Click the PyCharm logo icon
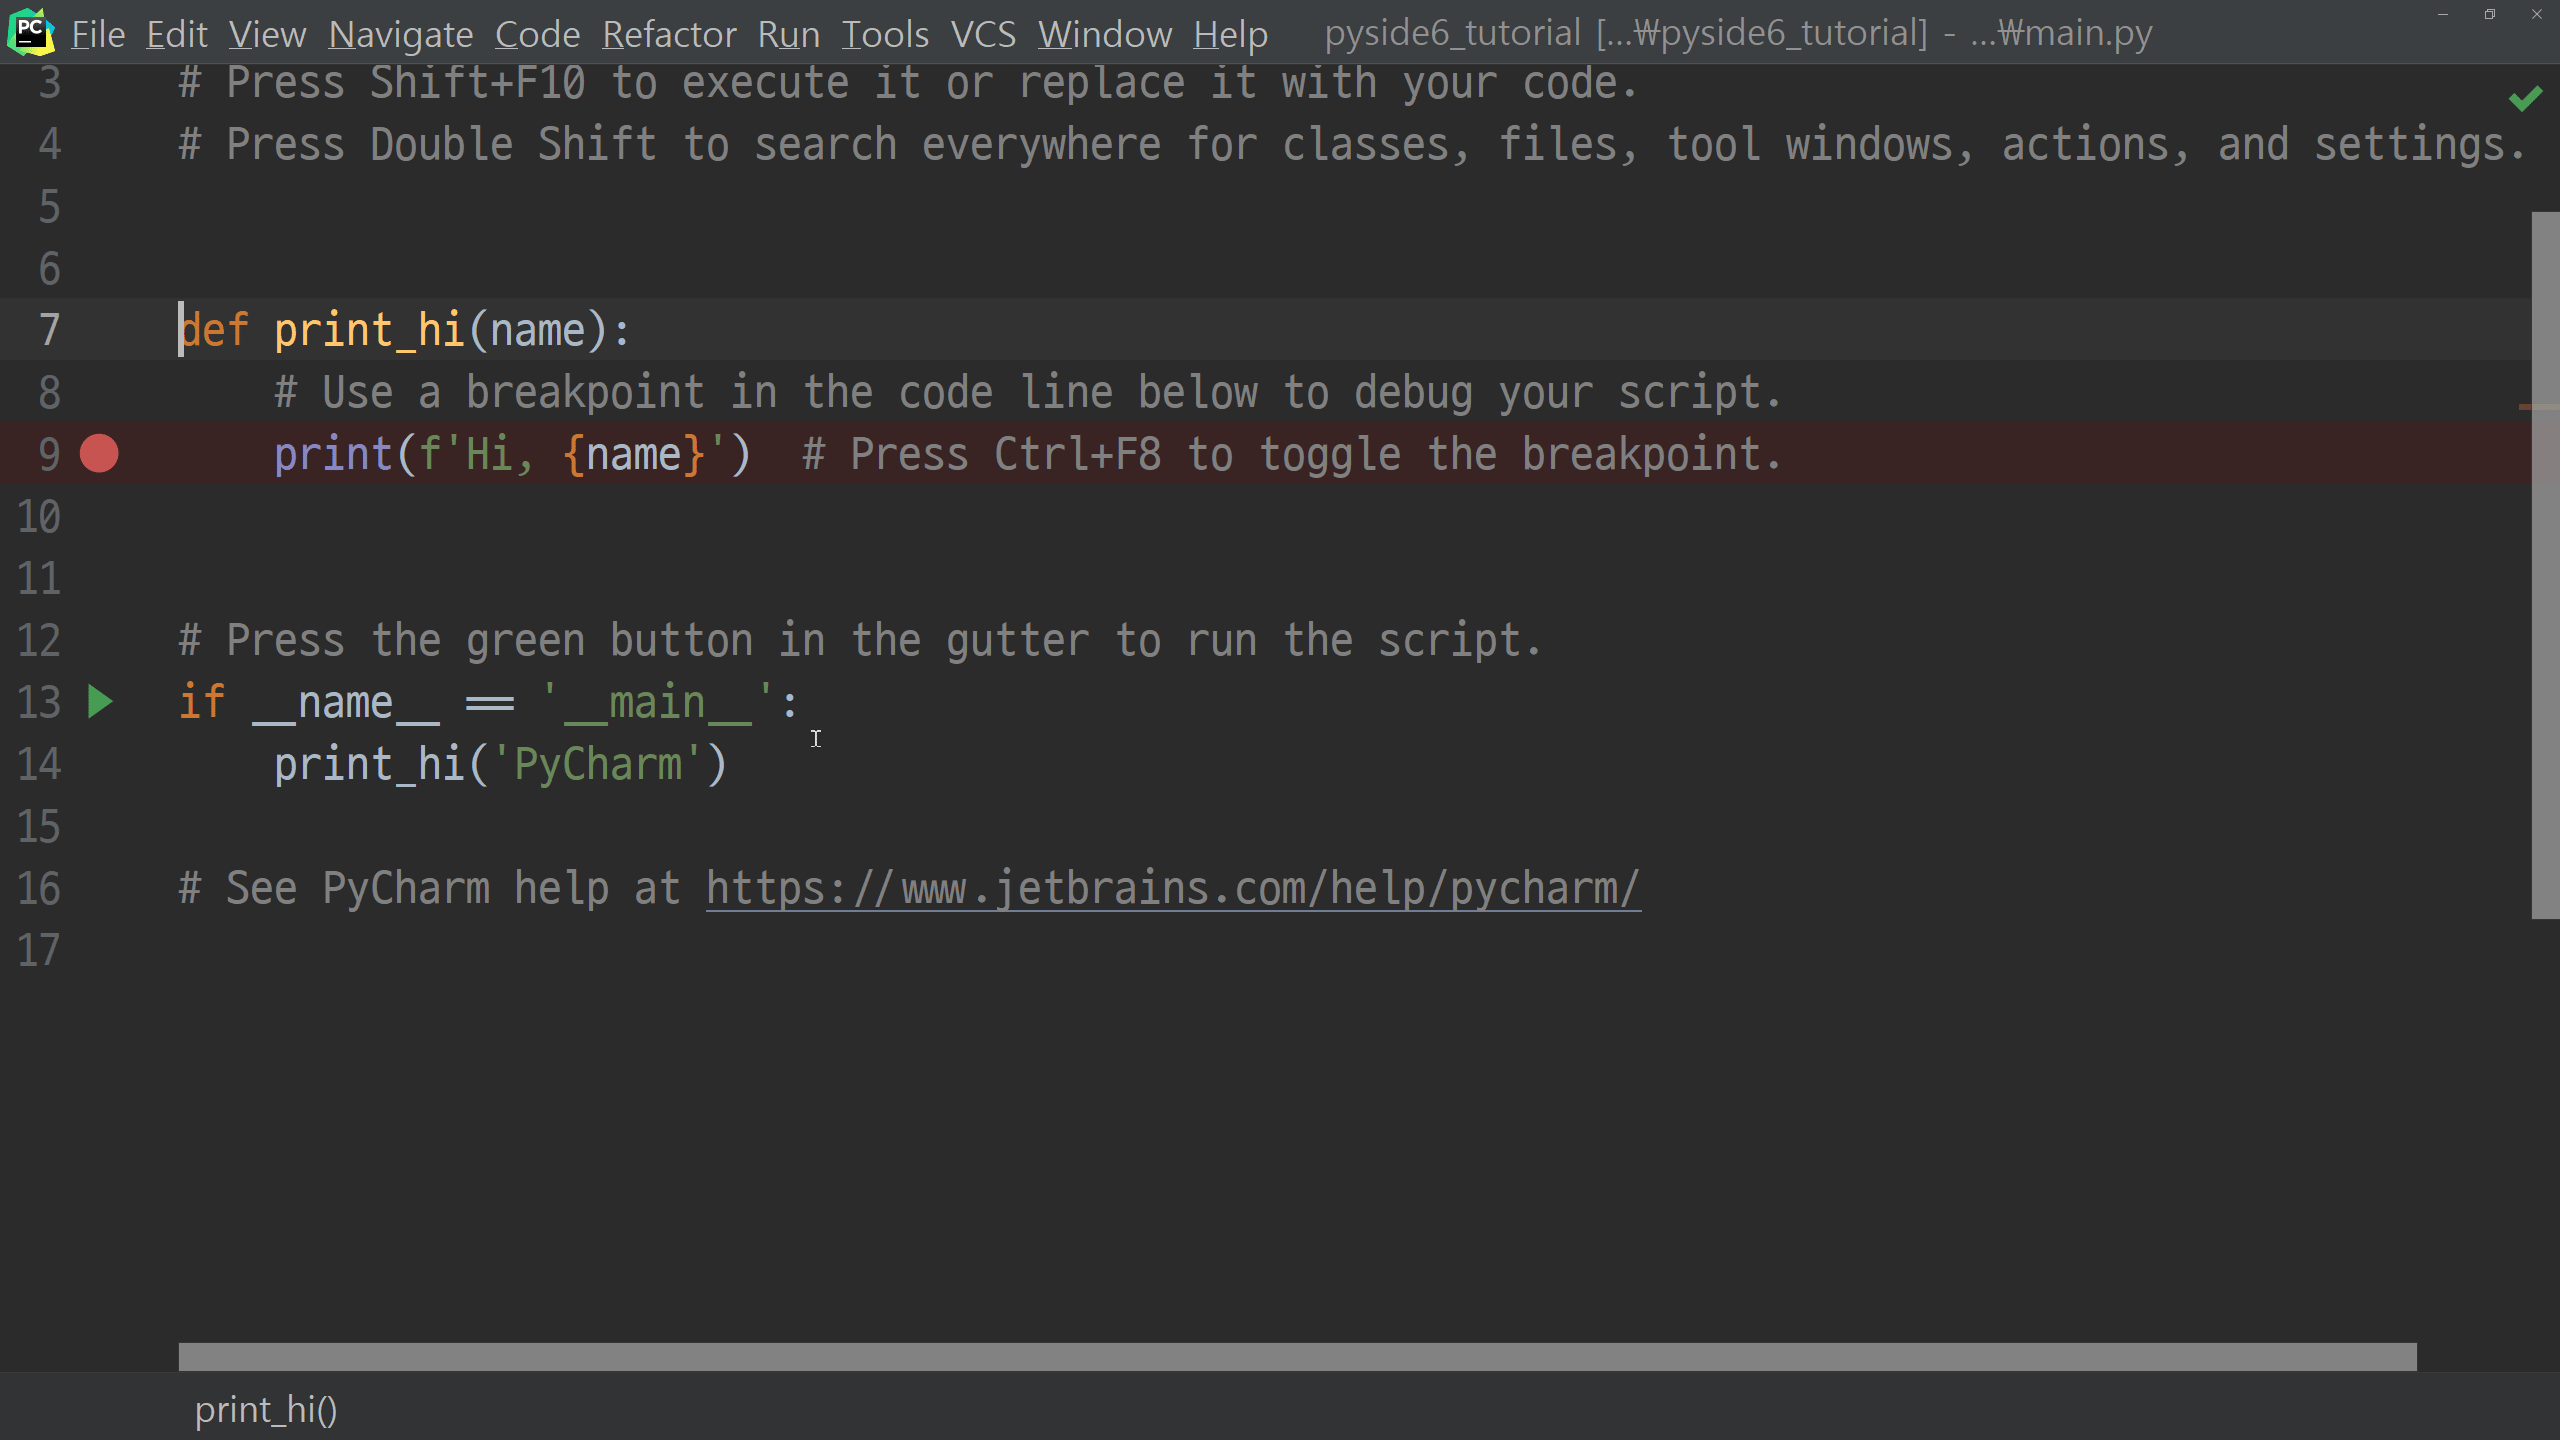Viewport: 2560px width, 1440px height. point(31,32)
